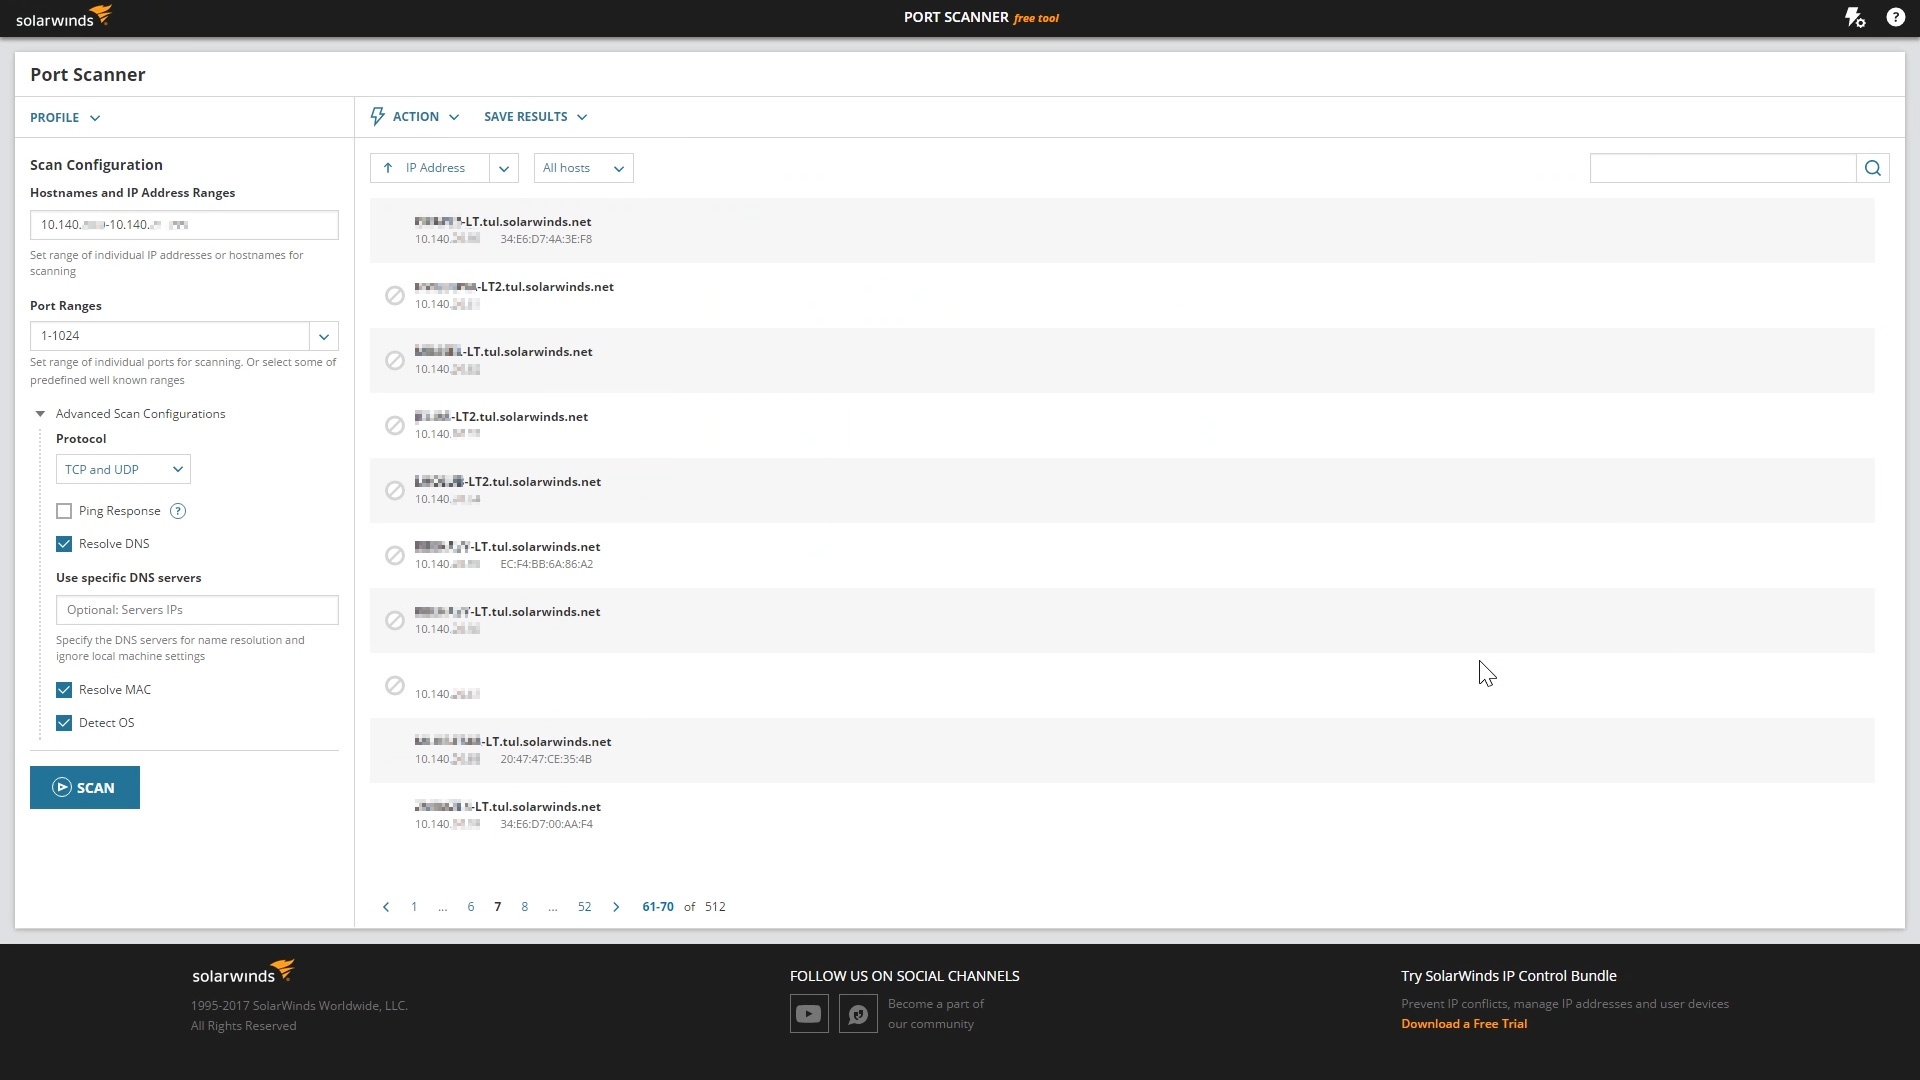Click the ACTION dropdown menu button
Image resolution: width=1920 pixels, height=1080 pixels.
[415, 116]
